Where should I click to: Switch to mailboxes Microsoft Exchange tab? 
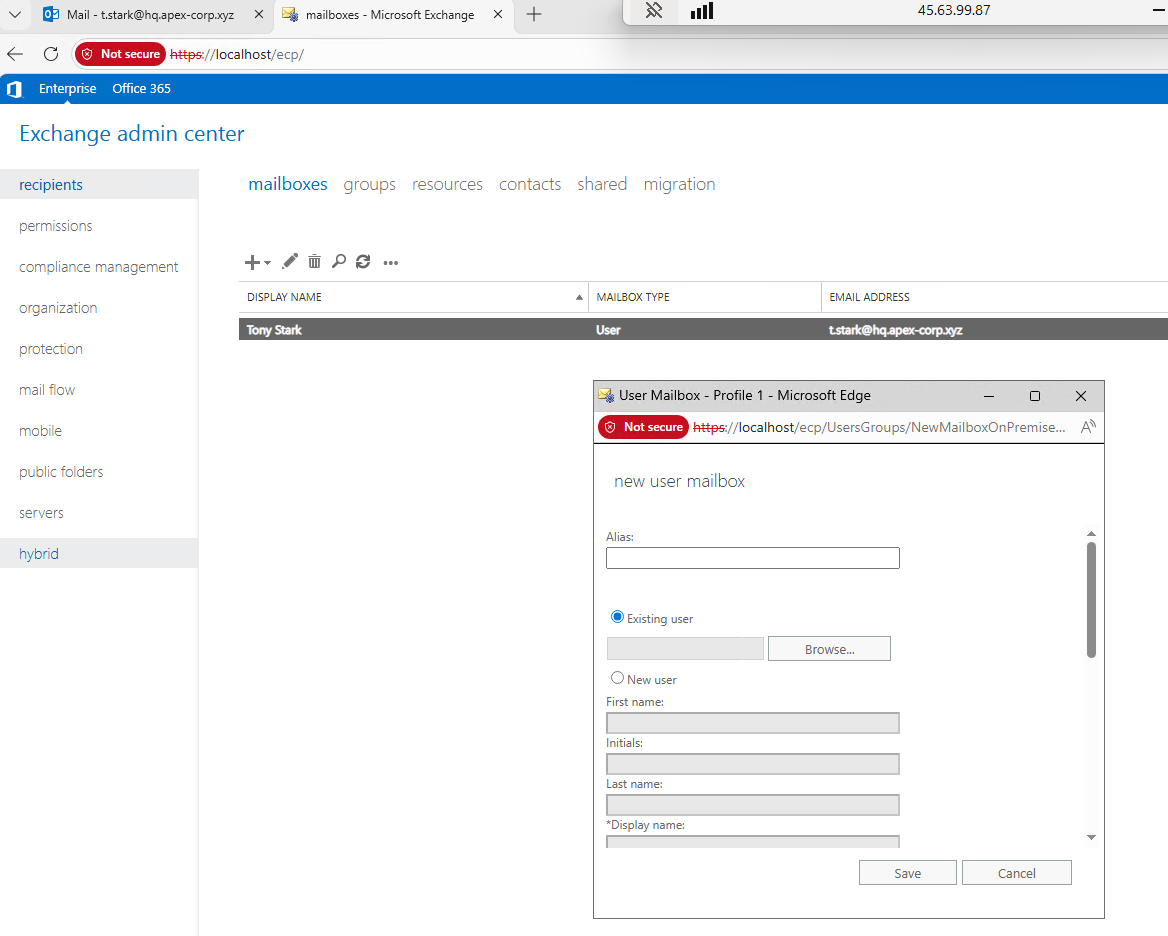click(390, 14)
